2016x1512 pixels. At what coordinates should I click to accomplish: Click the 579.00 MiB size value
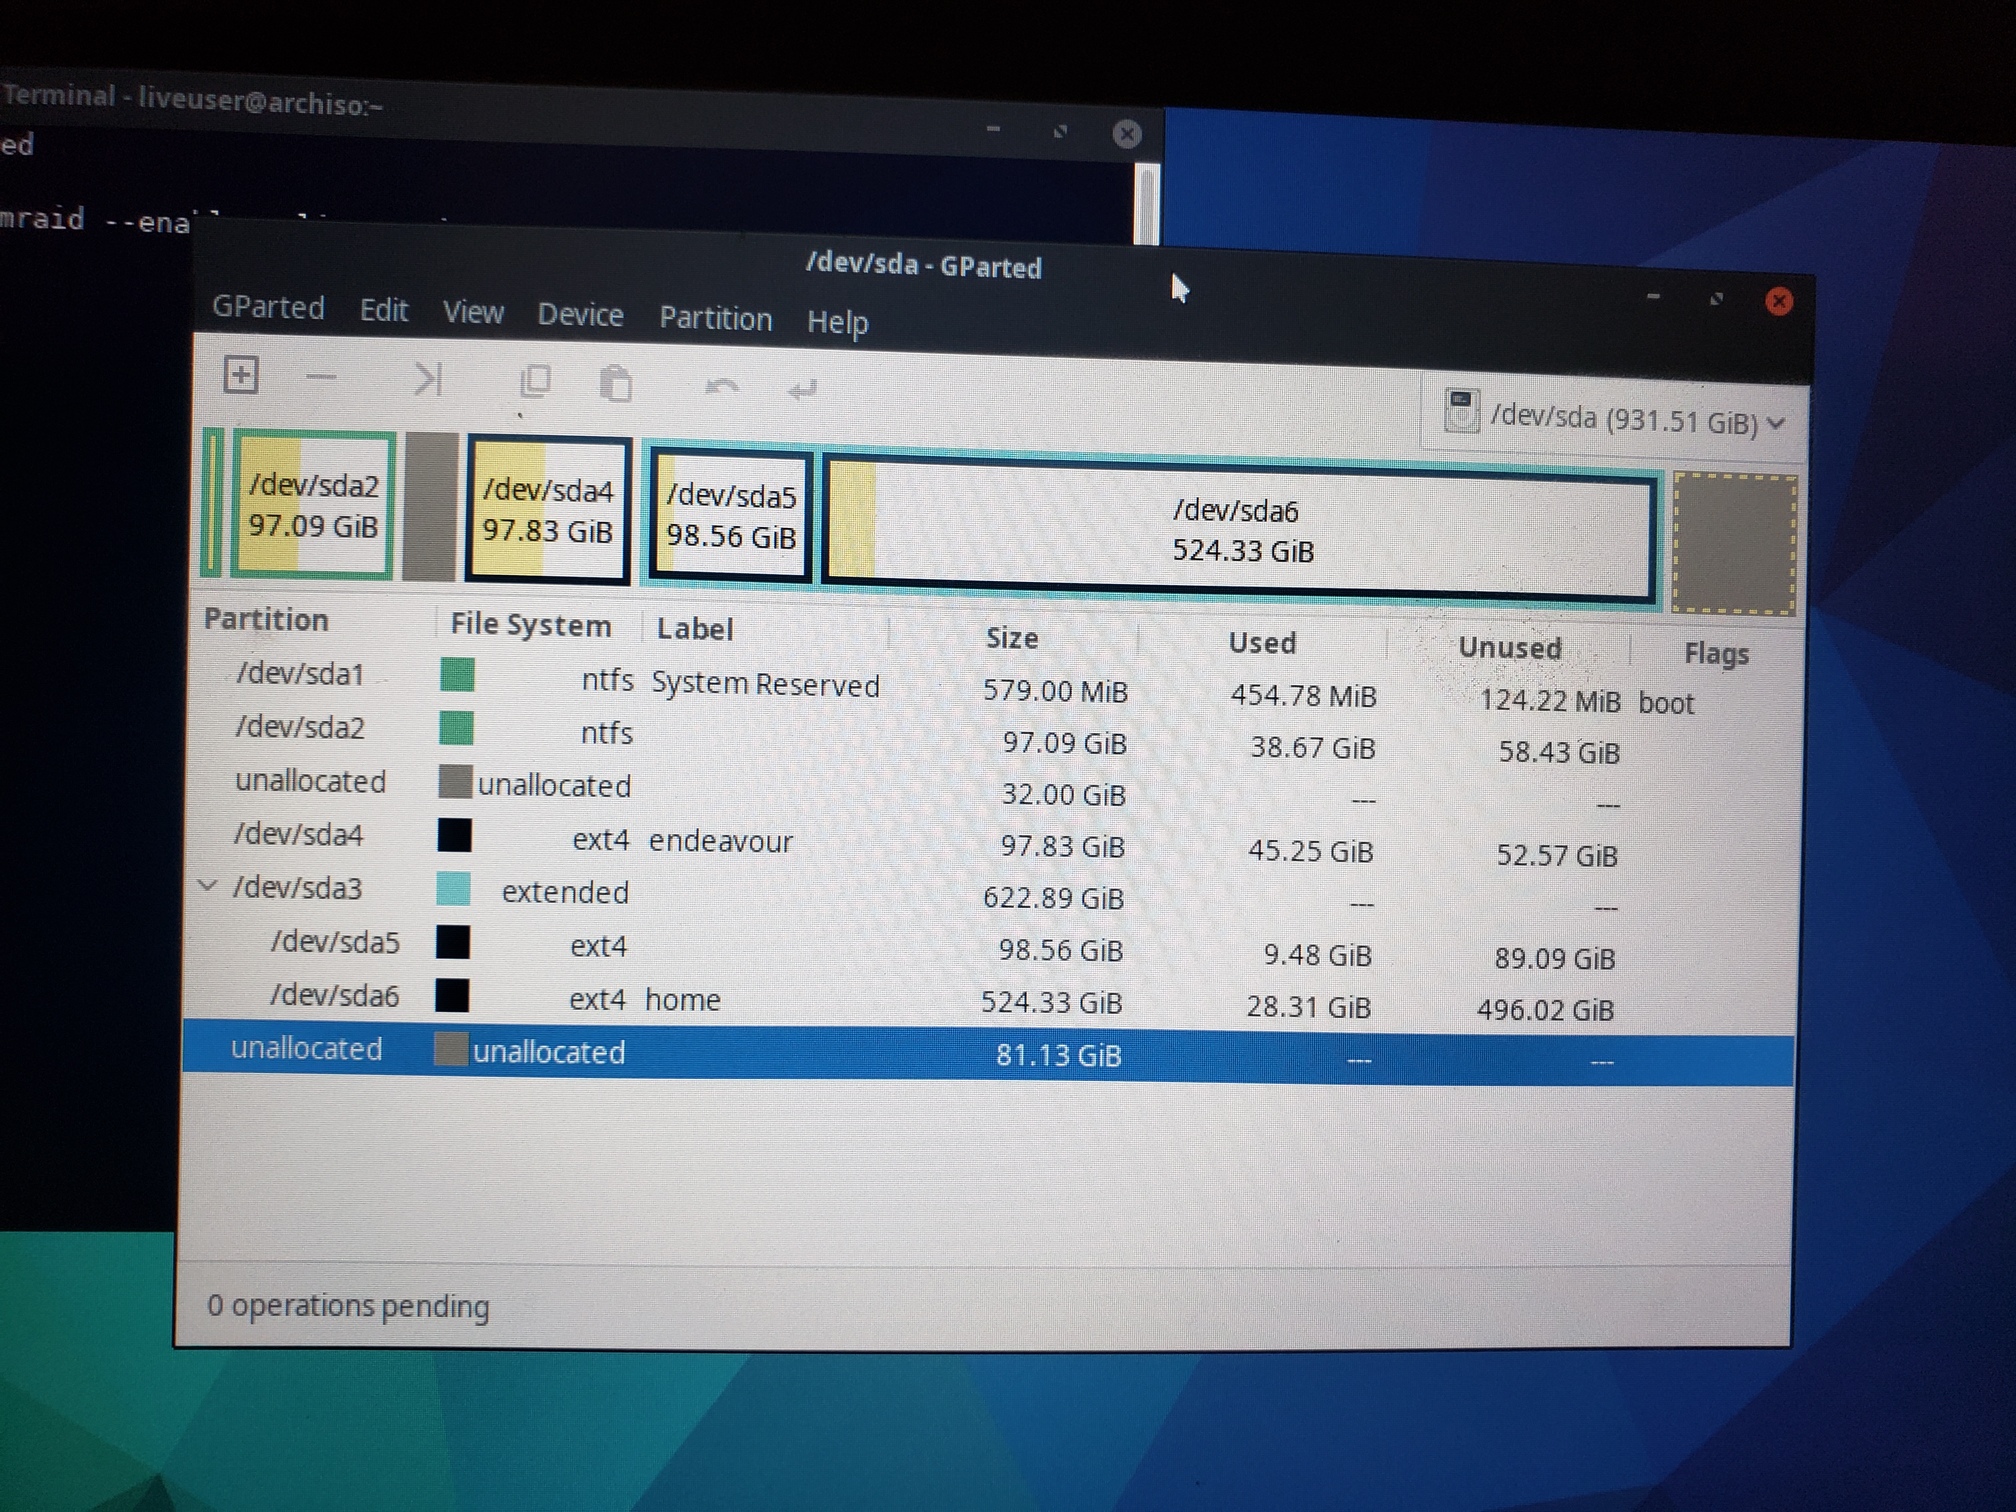pos(1055,691)
